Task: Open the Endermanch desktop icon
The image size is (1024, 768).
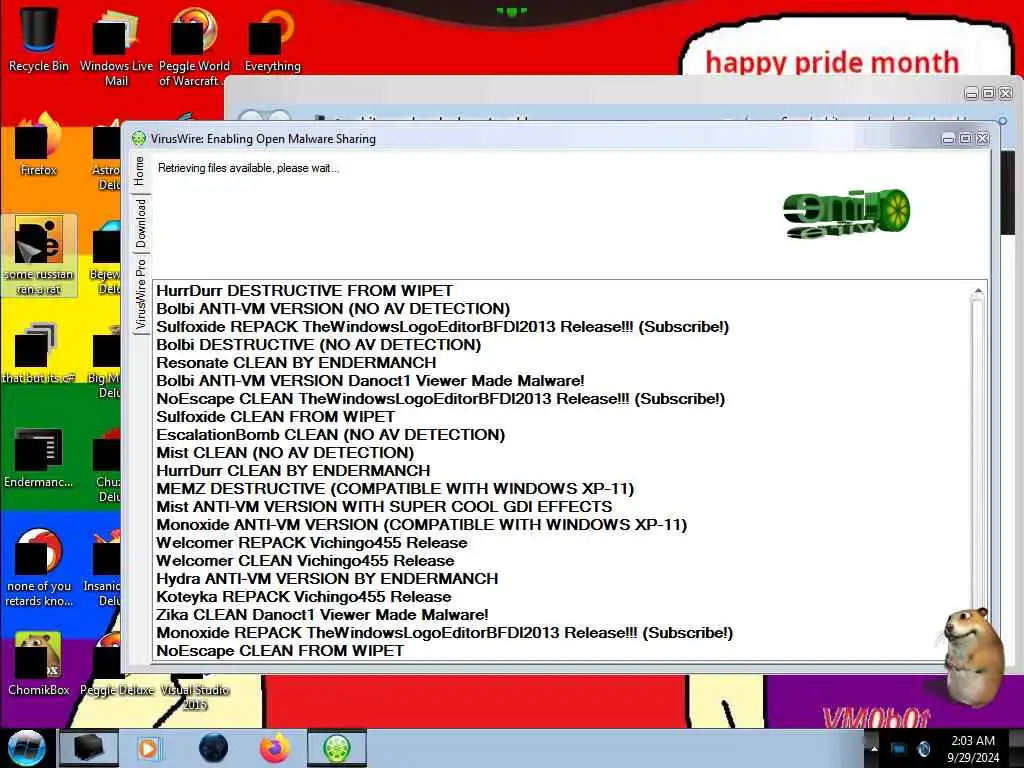Action: click(39, 457)
